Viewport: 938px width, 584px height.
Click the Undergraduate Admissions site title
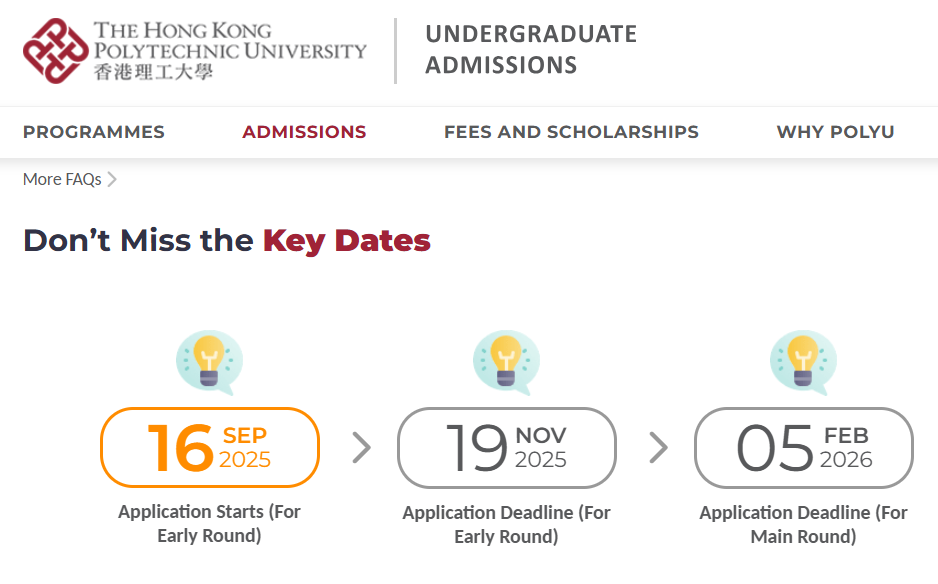pyautogui.click(x=531, y=50)
